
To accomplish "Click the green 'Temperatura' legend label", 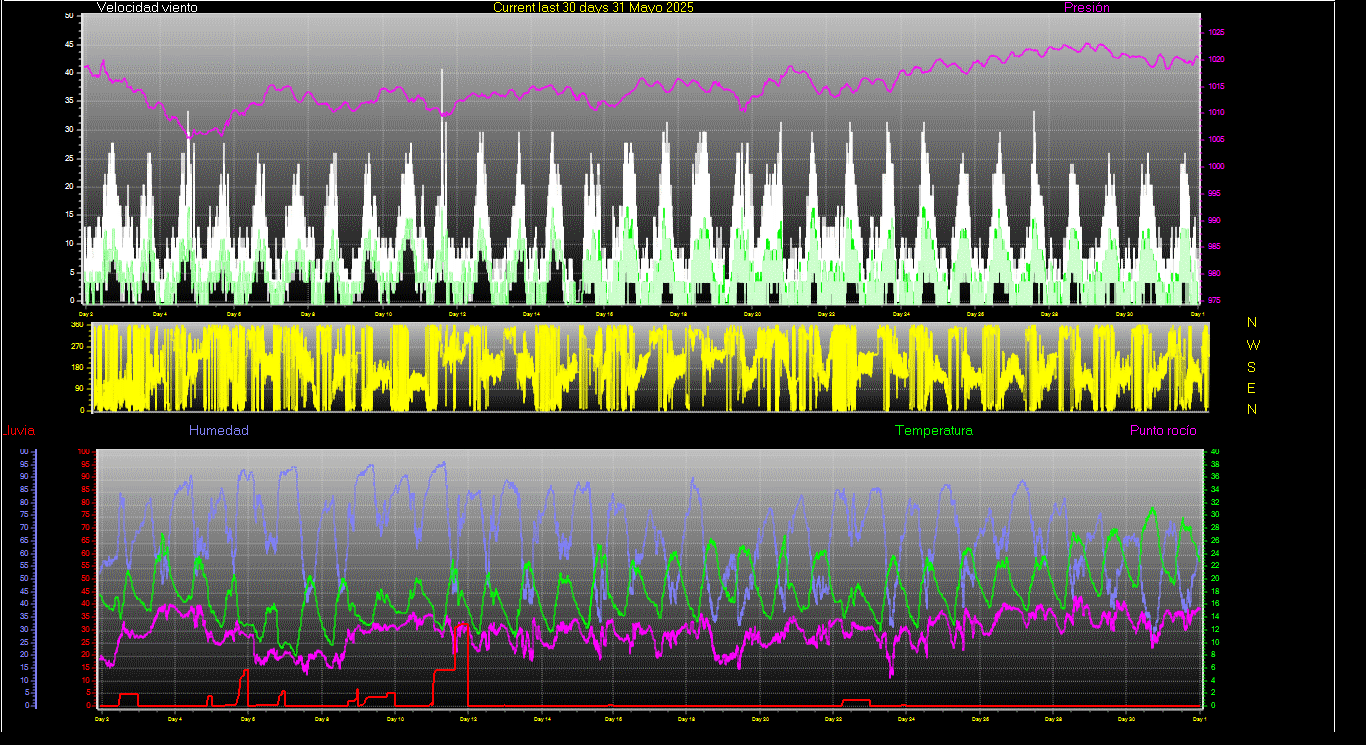I will pos(933,431).
